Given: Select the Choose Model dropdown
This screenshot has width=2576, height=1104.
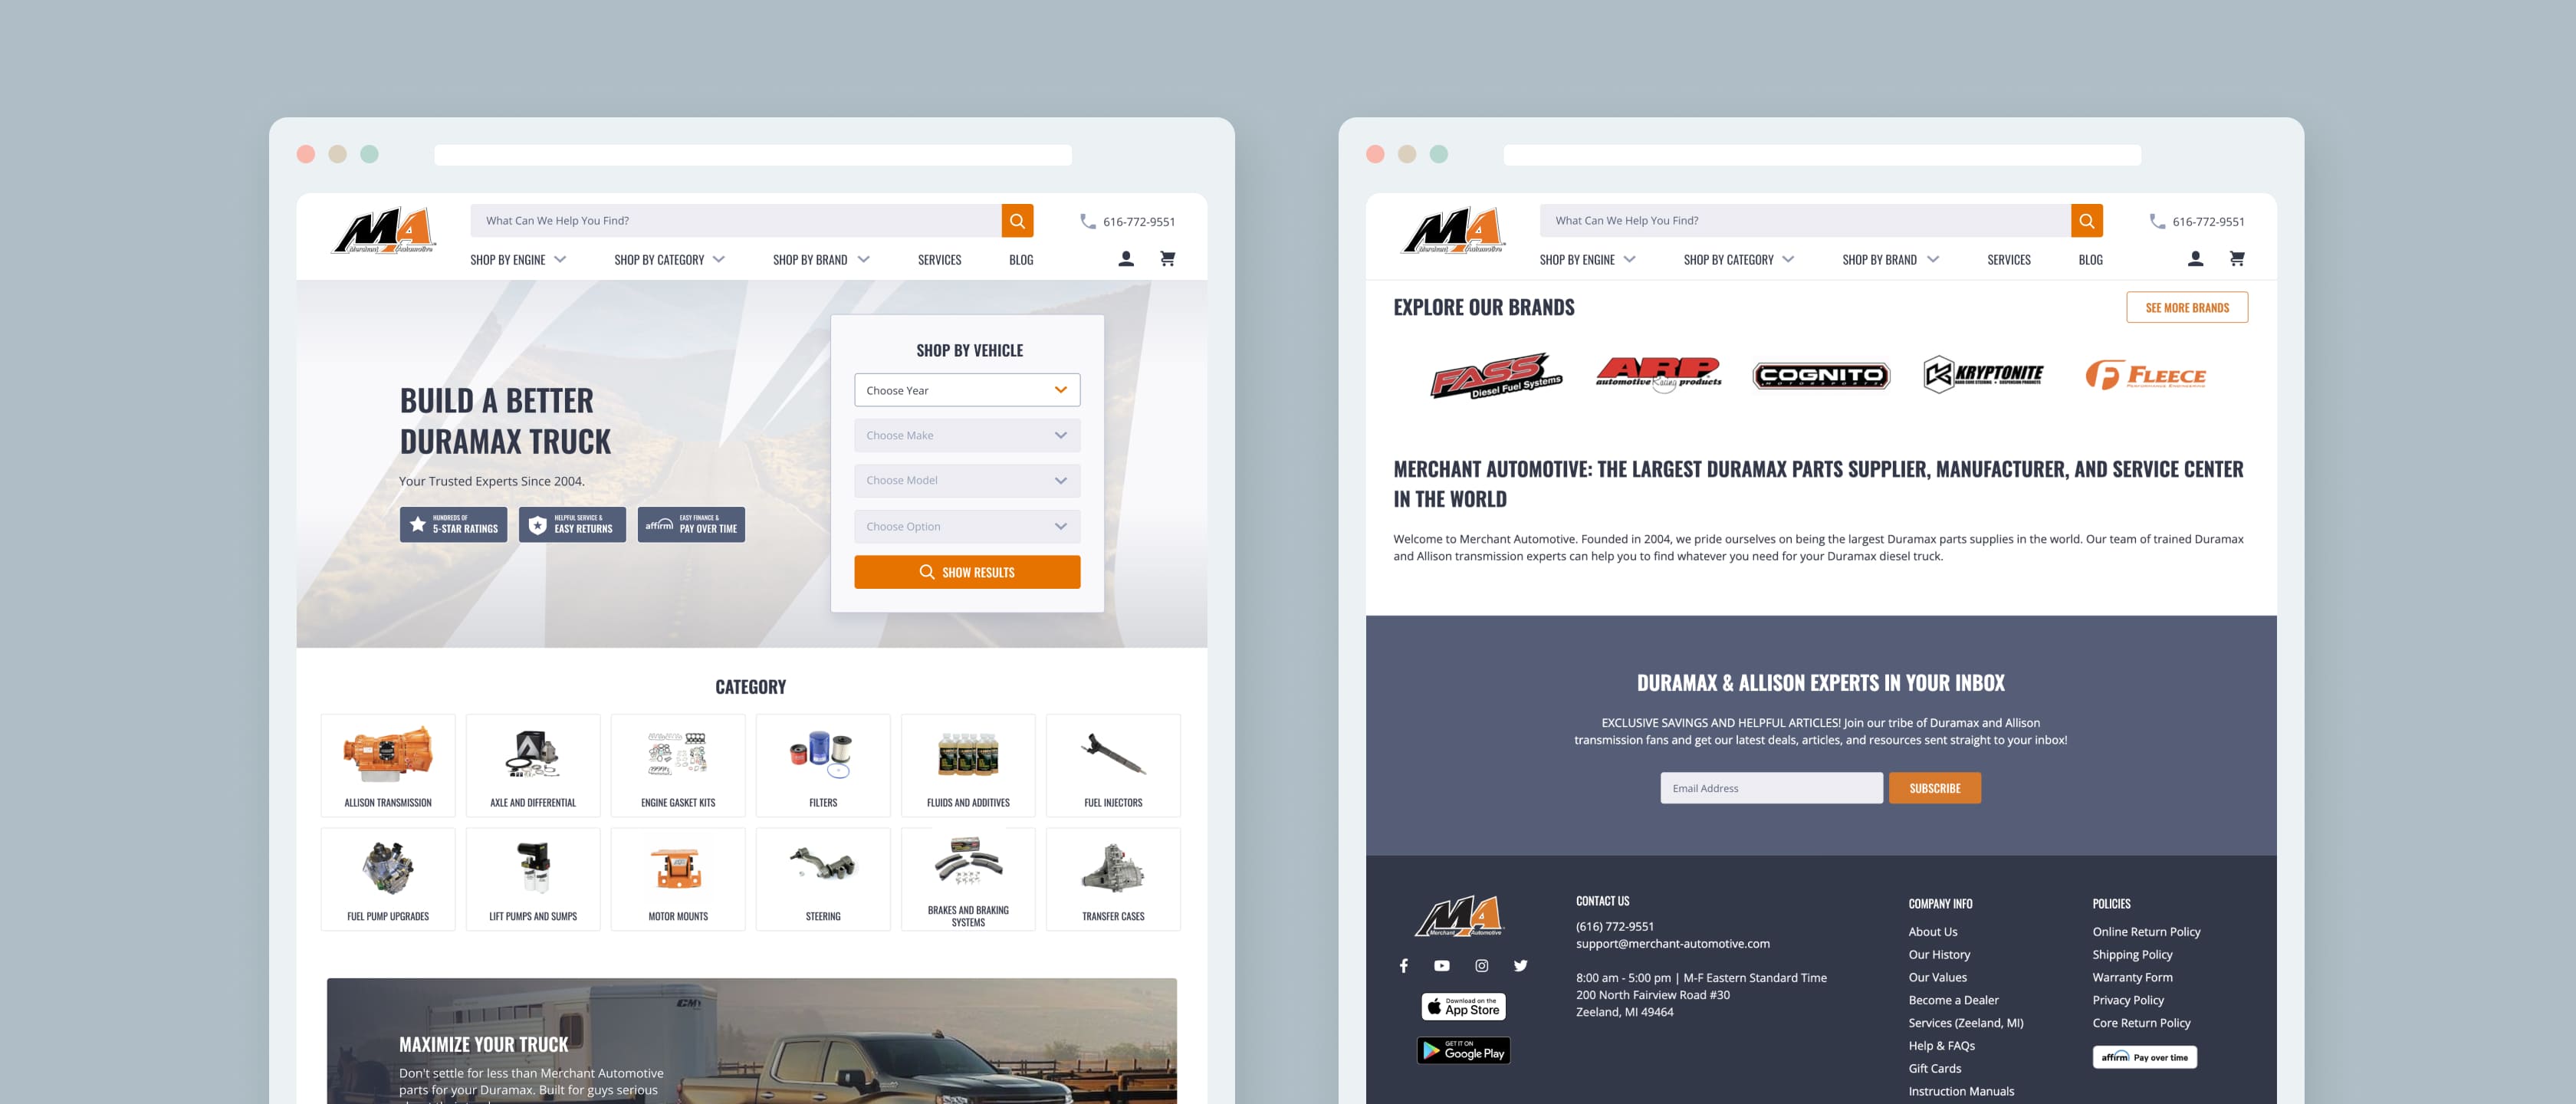Looking at the screenshot, I should pos(966,480).
